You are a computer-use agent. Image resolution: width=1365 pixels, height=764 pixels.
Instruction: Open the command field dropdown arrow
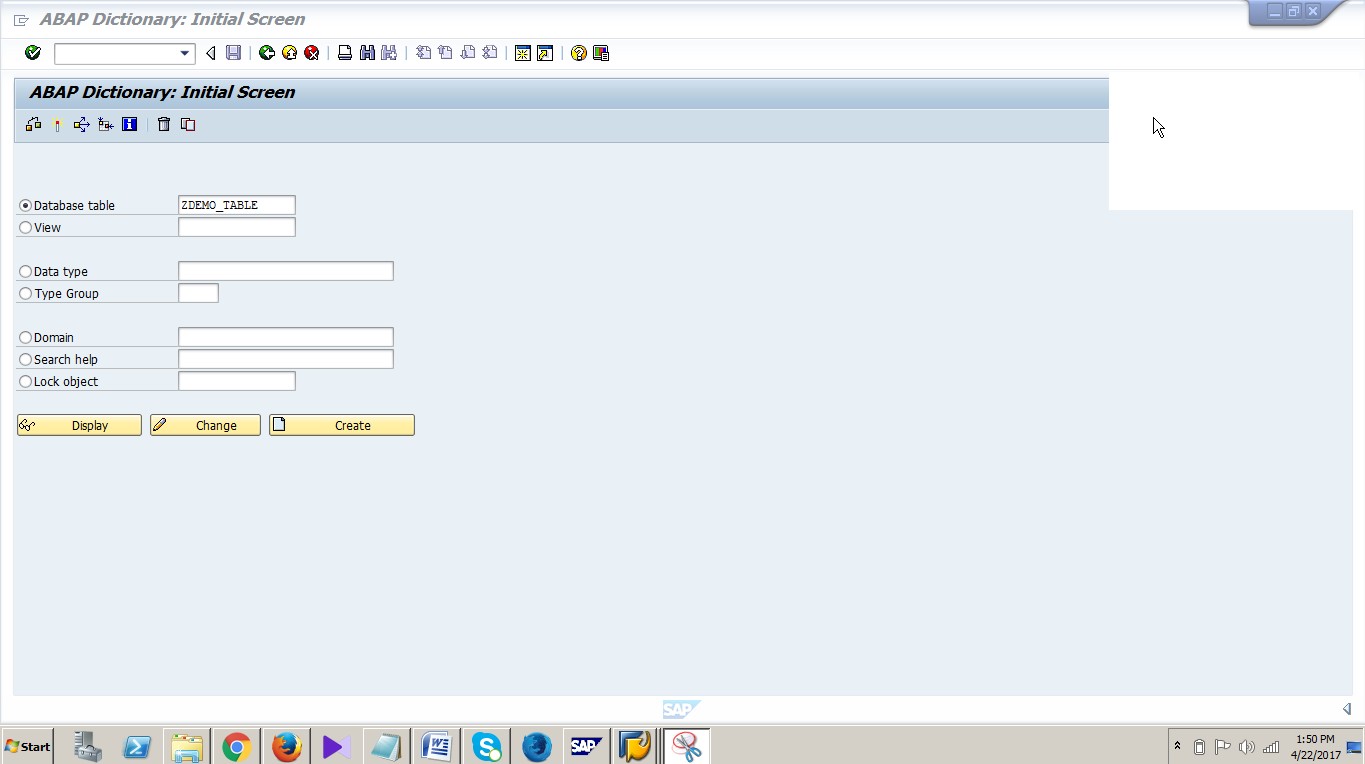pos(182,53)
